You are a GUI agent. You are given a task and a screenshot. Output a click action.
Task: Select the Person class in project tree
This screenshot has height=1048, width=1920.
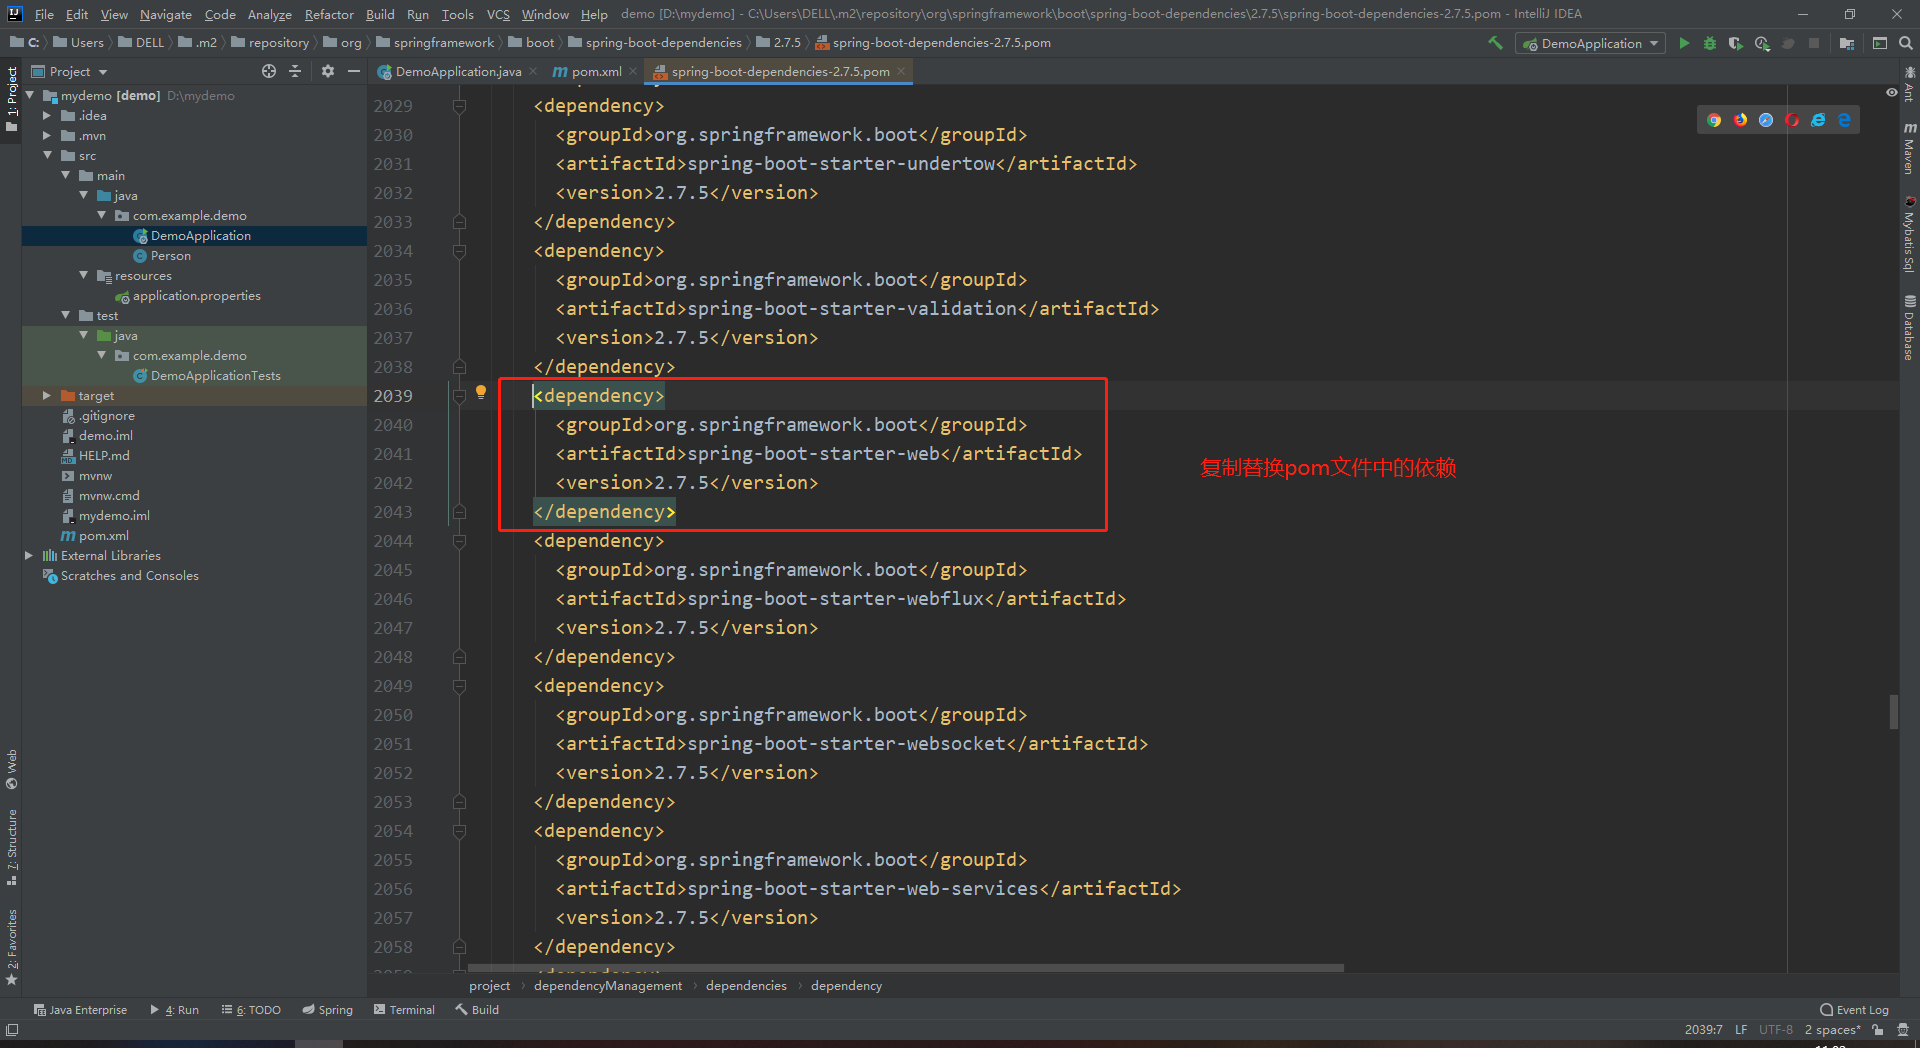(170, 255)
